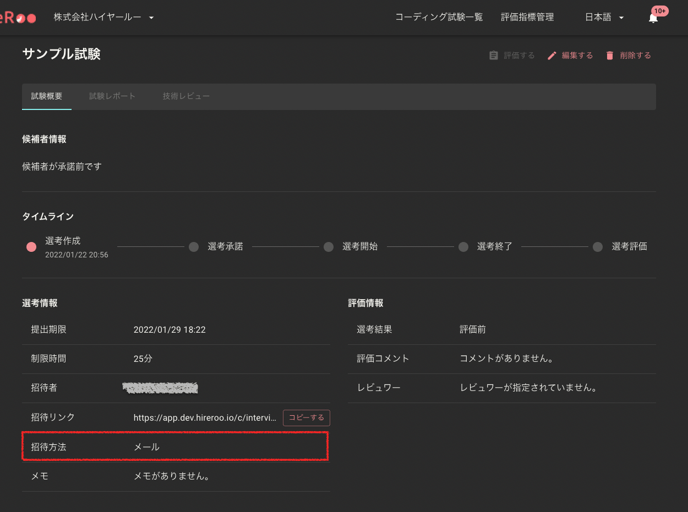Image resolution: width=688 pixels, height=512 pixels.
Task: Click the pencil icon for 編集する
Action: (x=552, y=56)
